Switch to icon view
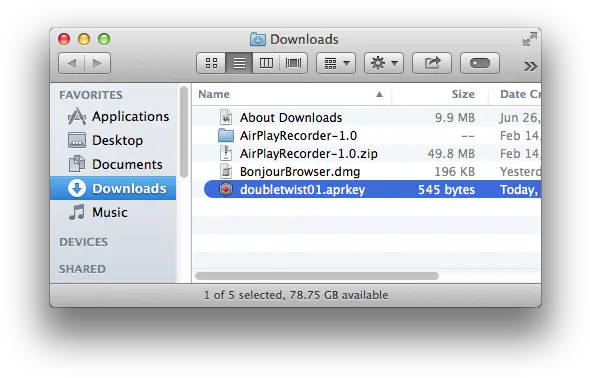 [x=211, y=63]
